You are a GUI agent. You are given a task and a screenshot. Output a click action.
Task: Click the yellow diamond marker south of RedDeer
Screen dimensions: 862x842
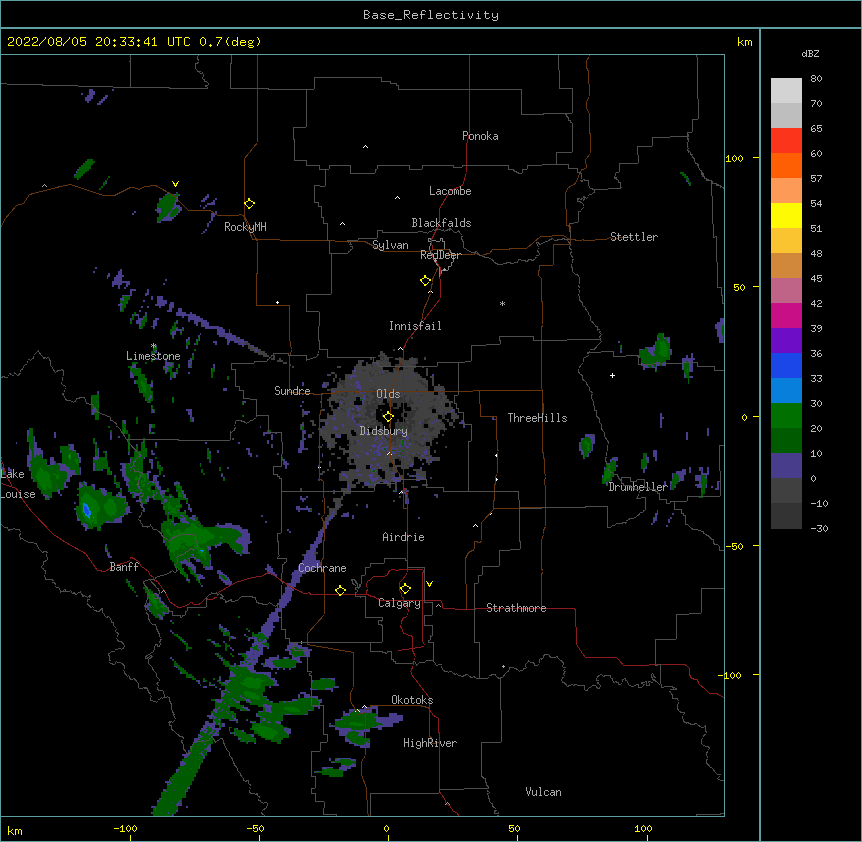[x=425, y=281]
